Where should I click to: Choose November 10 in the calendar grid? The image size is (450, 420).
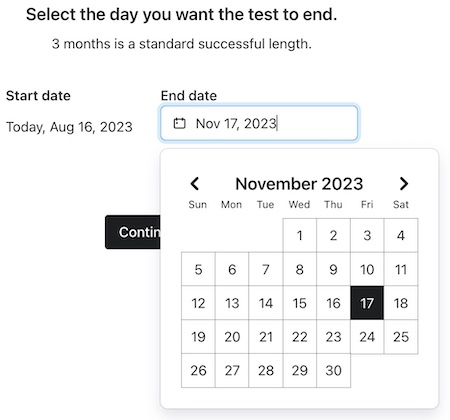[x=367, y=269]
